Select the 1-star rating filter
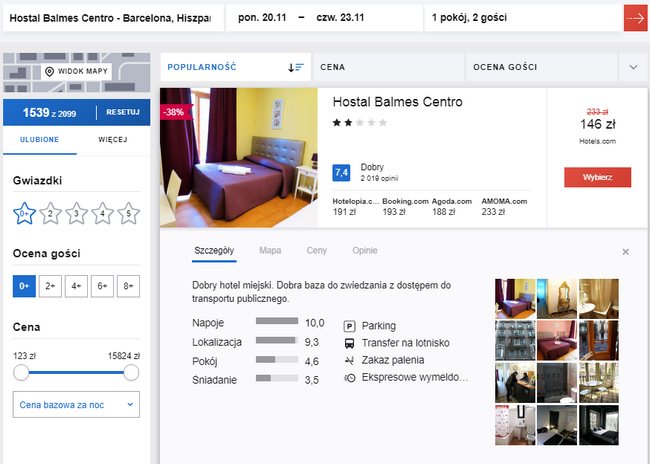The height and width of the screenshot is (464, 650). [23, 212]
